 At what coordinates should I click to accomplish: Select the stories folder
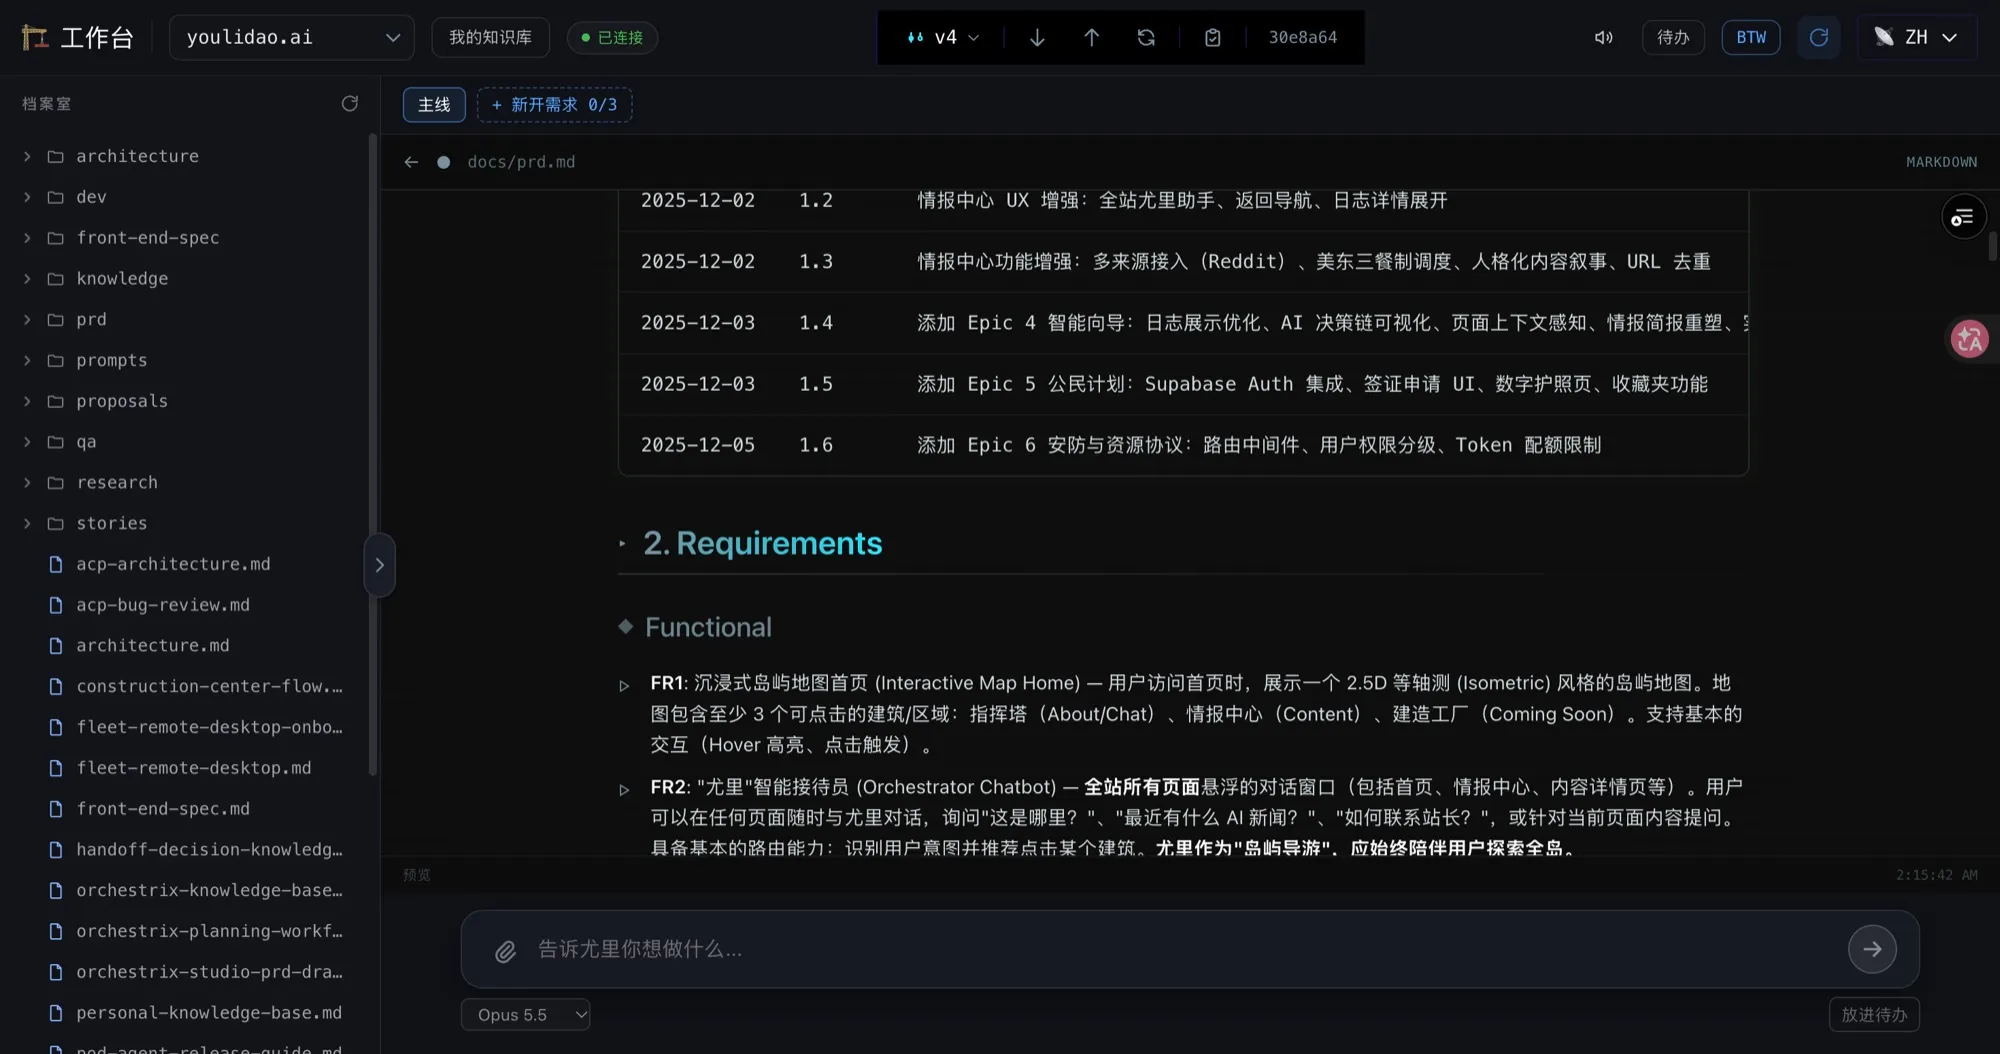point(185,523)
